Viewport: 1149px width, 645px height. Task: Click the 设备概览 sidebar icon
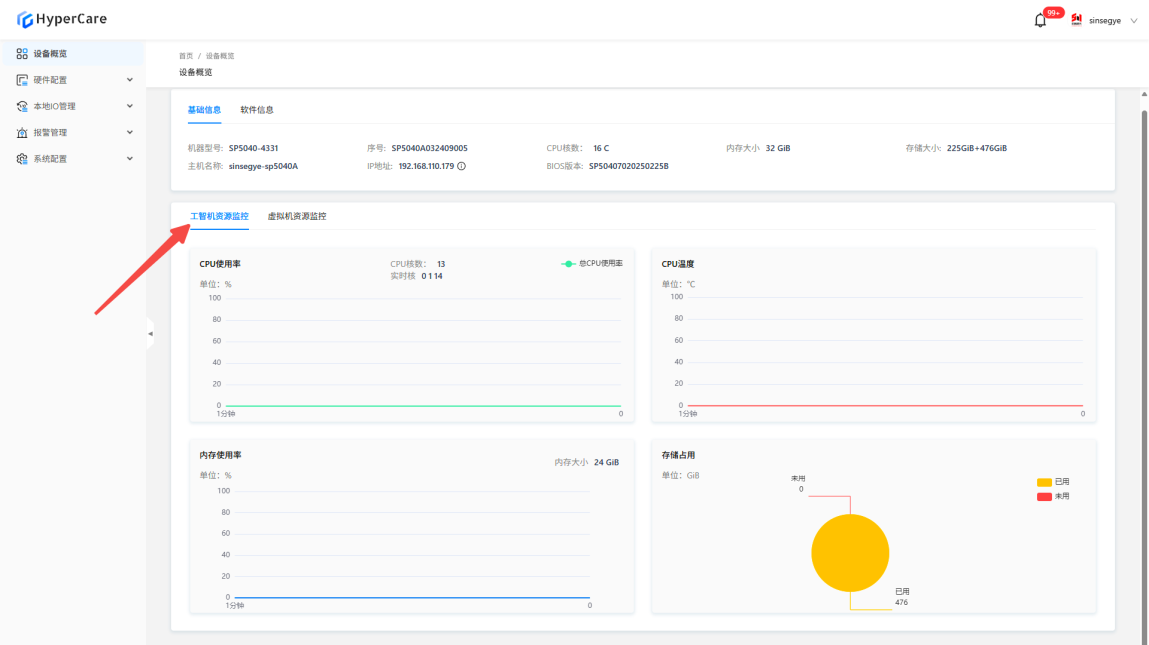(x=22, y=54)
